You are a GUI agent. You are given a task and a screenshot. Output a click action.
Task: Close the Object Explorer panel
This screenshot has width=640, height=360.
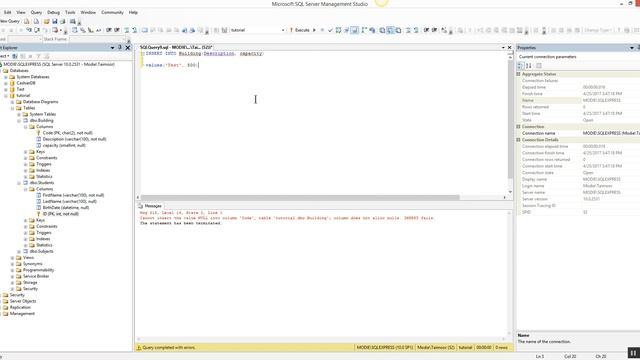click(128, 48)
